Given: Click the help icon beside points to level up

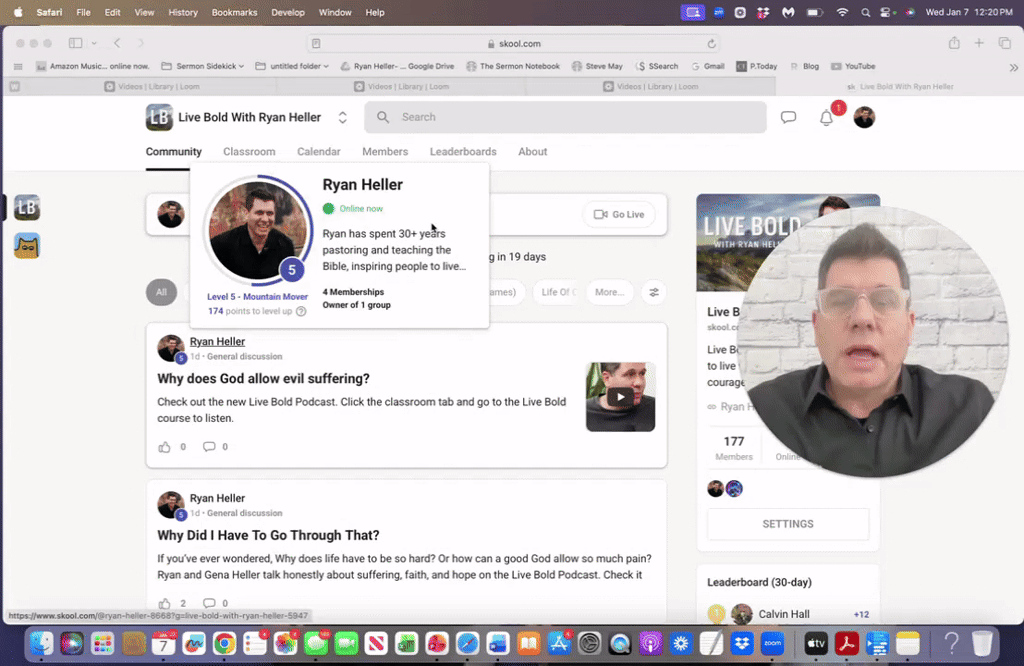Looking at the screenshot, I should pos(301,311).
